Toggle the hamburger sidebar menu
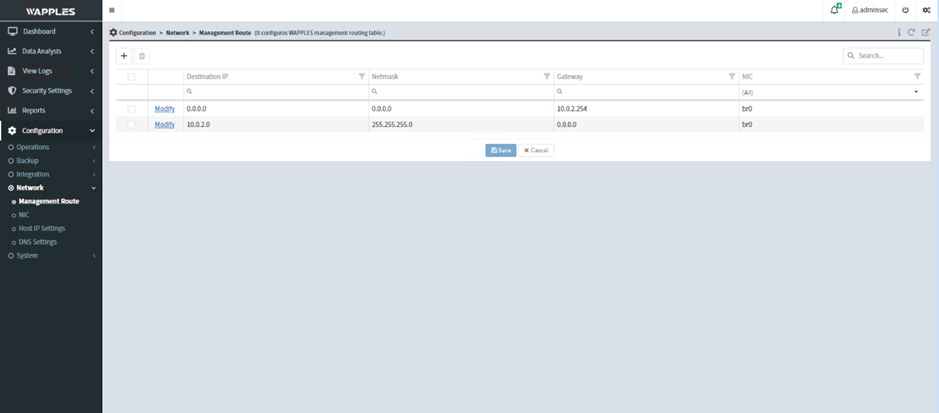 pos(111,10)
